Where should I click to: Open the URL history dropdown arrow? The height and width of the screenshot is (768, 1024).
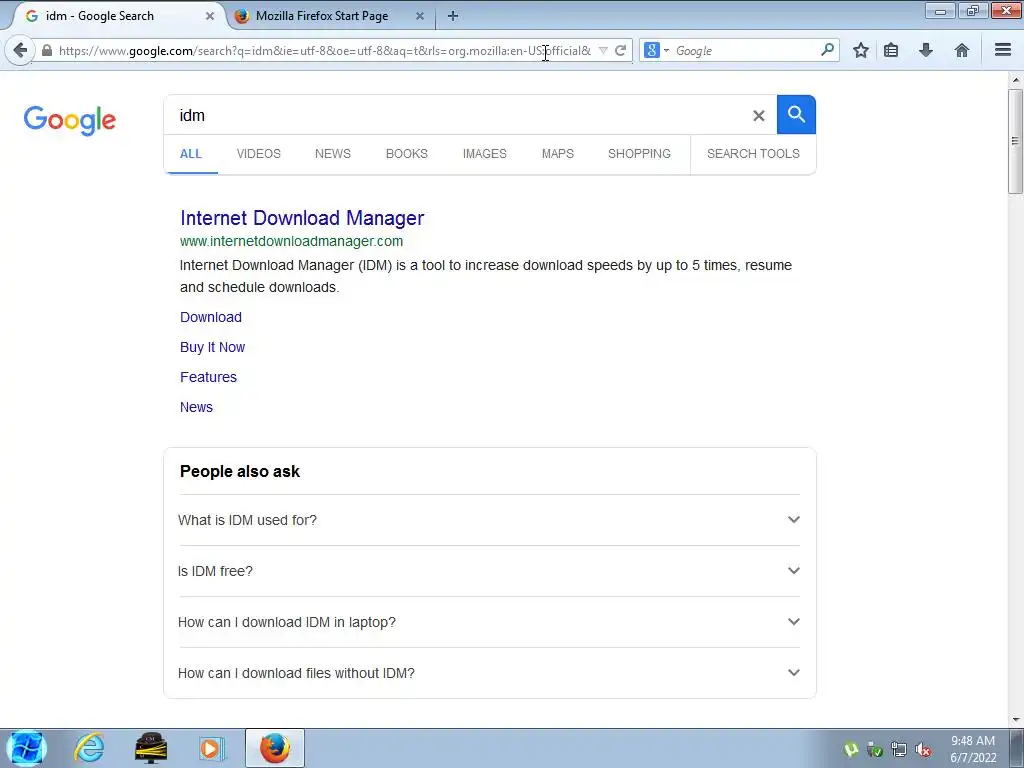tap(603, 50)
